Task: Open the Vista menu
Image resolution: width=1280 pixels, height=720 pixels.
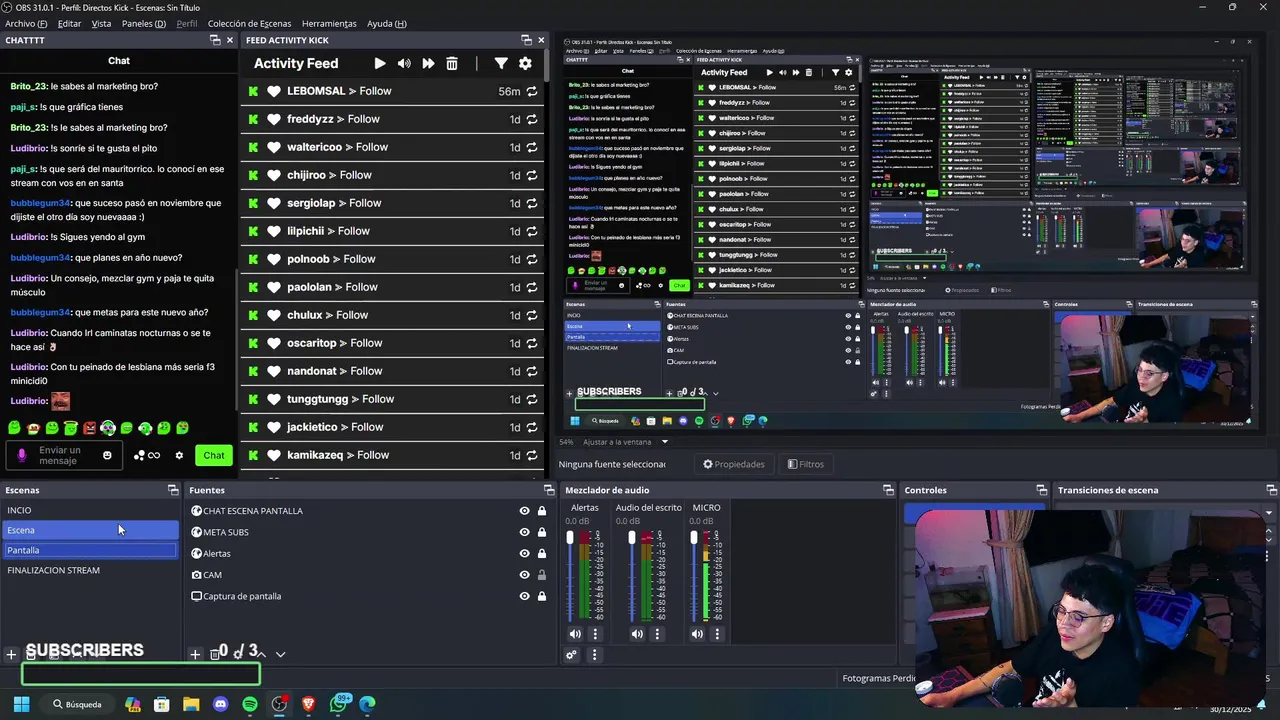Action: 101,23
